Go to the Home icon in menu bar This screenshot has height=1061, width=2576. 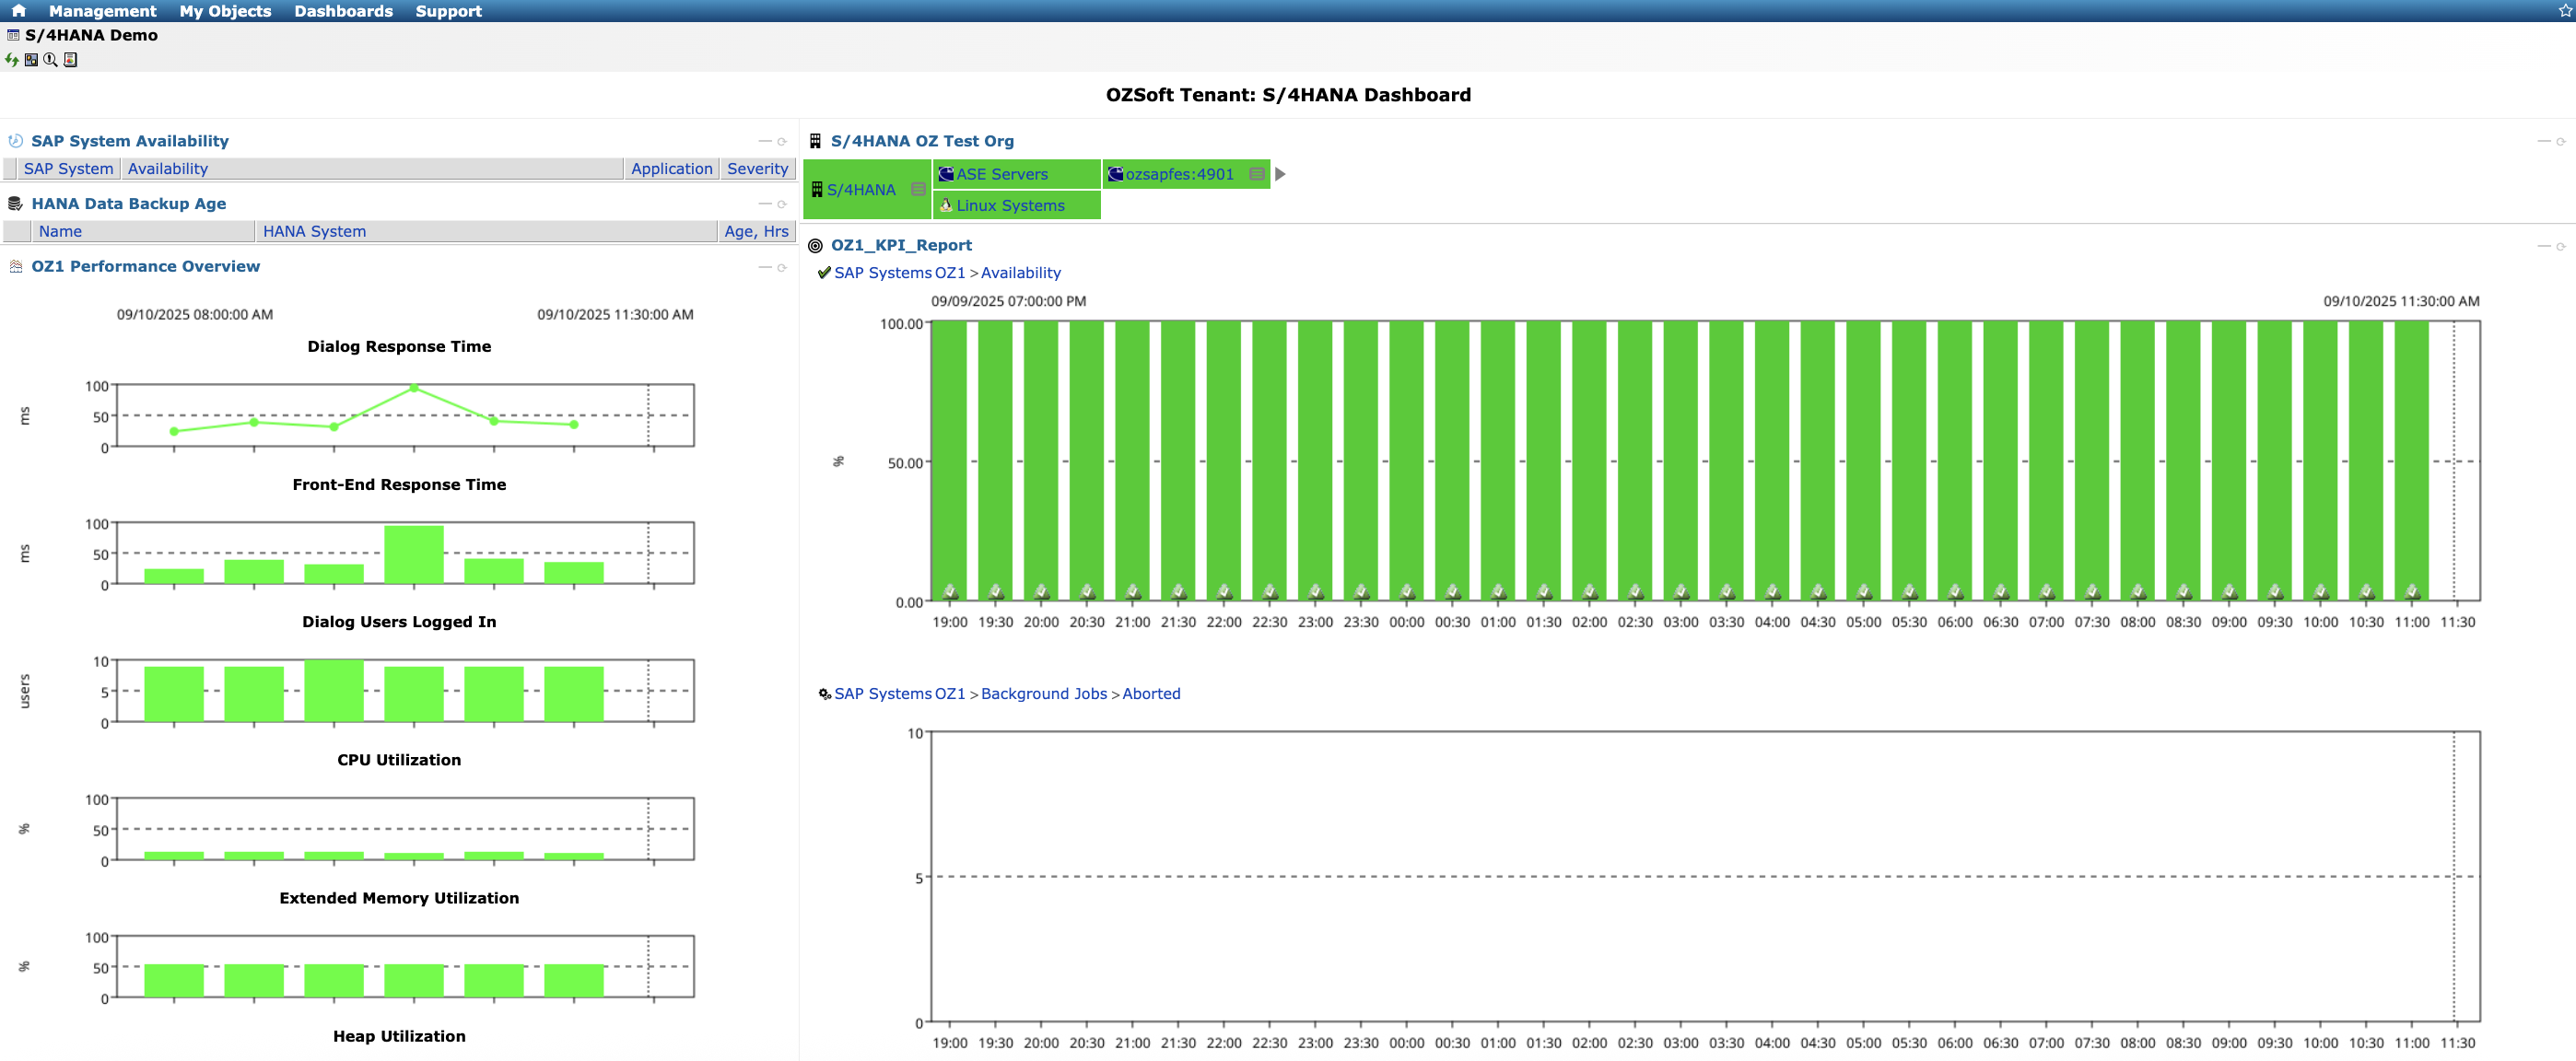click(x=18, y=11)
